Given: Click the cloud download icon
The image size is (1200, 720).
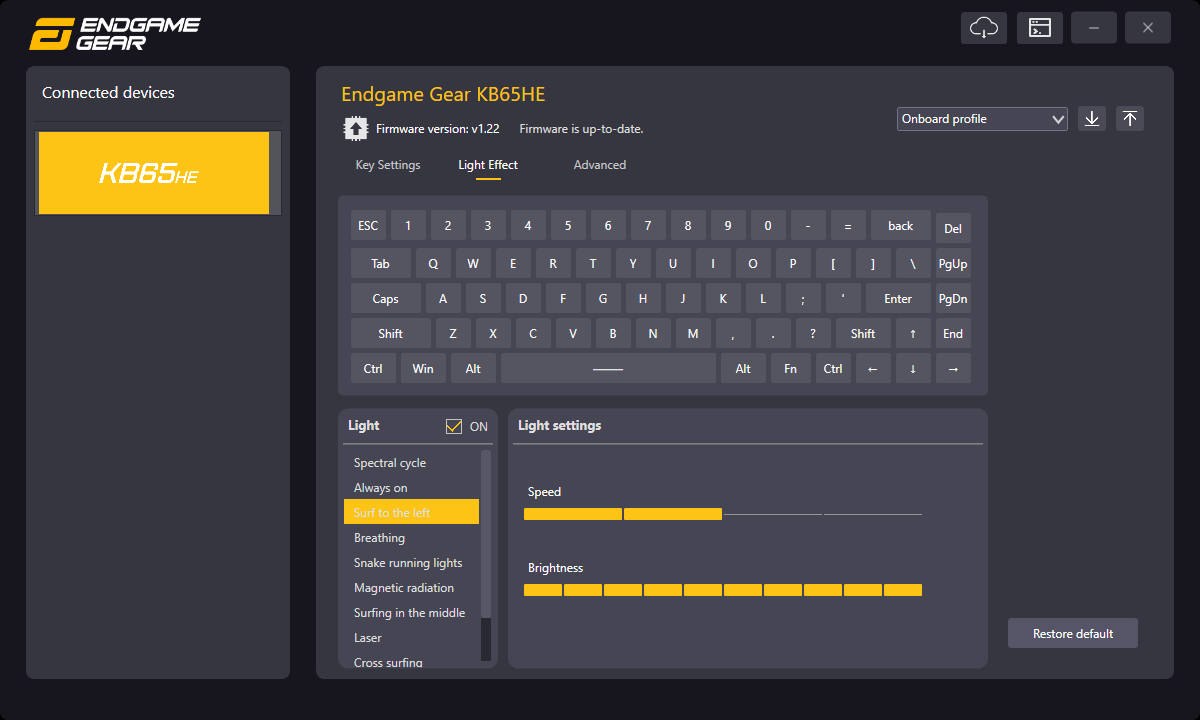Looking at the screenshot, I should coord(984,28).
